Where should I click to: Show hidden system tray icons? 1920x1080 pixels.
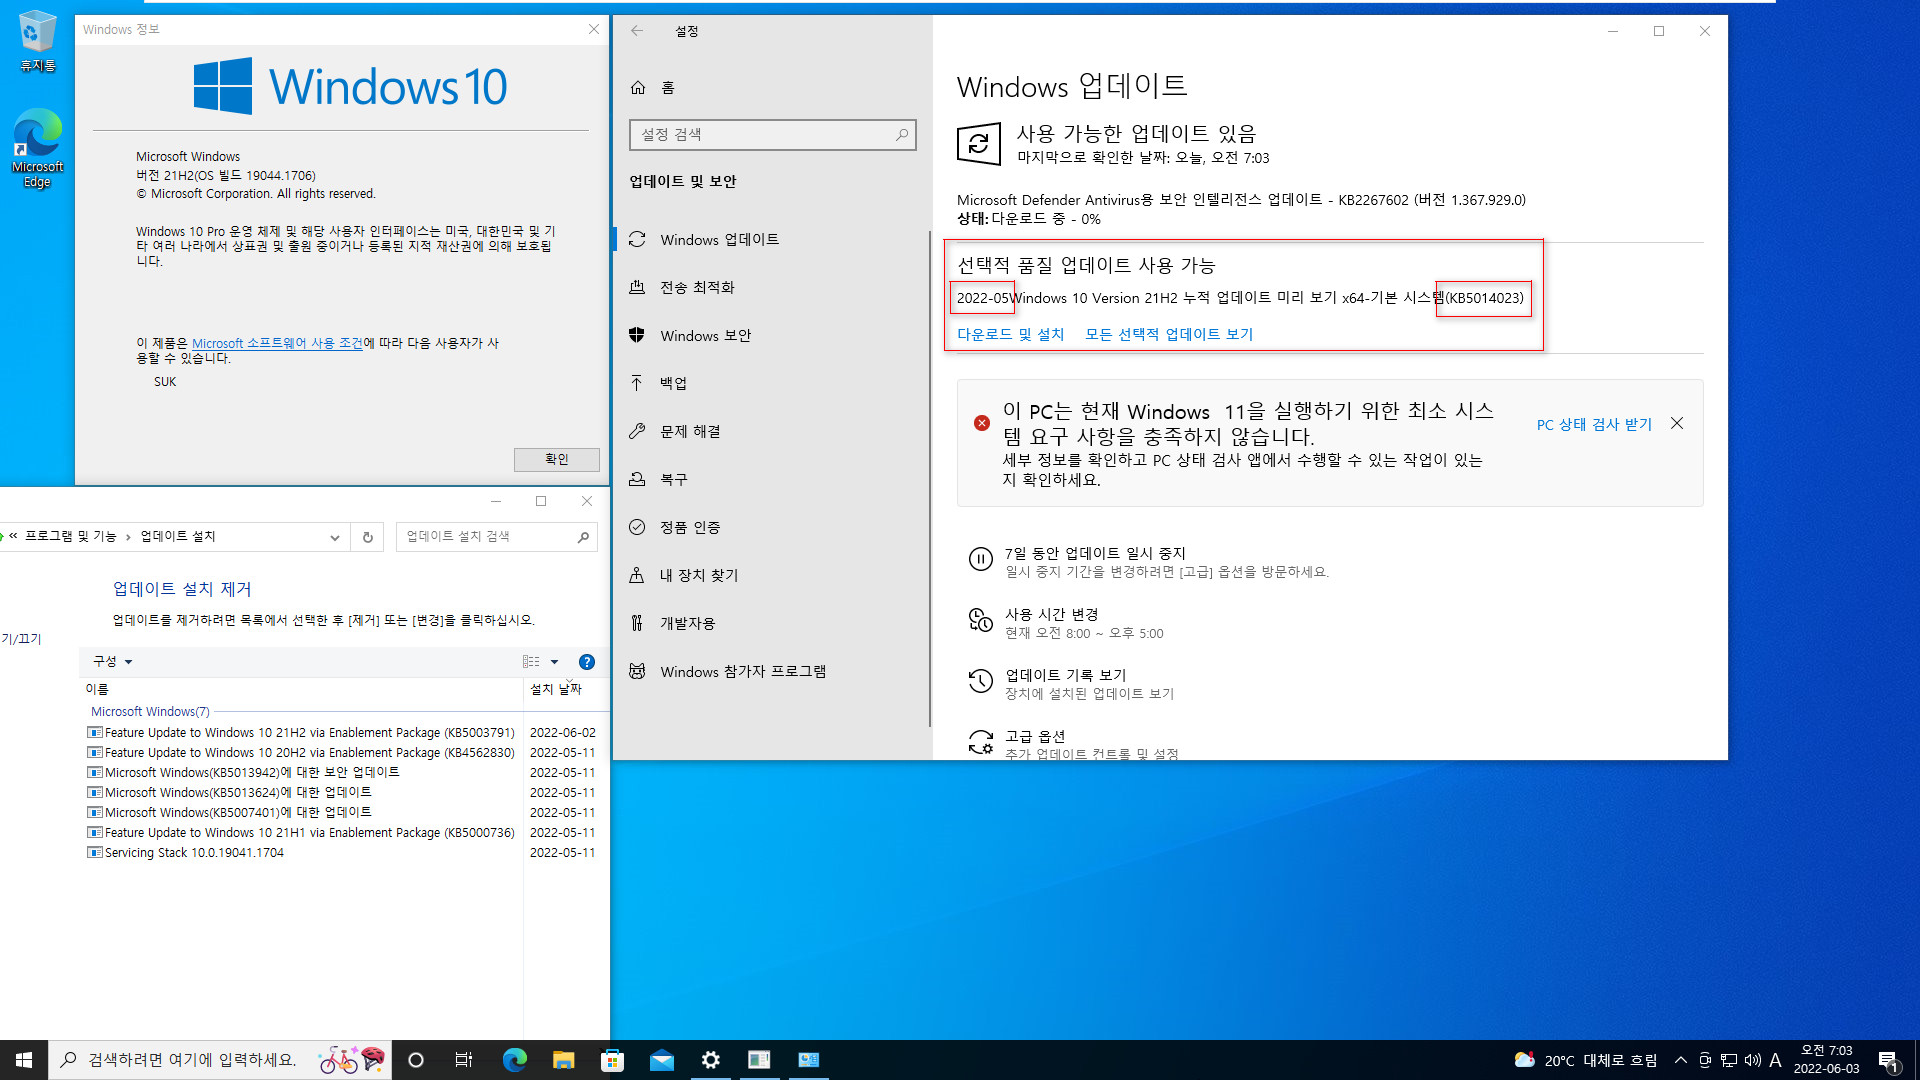1680,1060
